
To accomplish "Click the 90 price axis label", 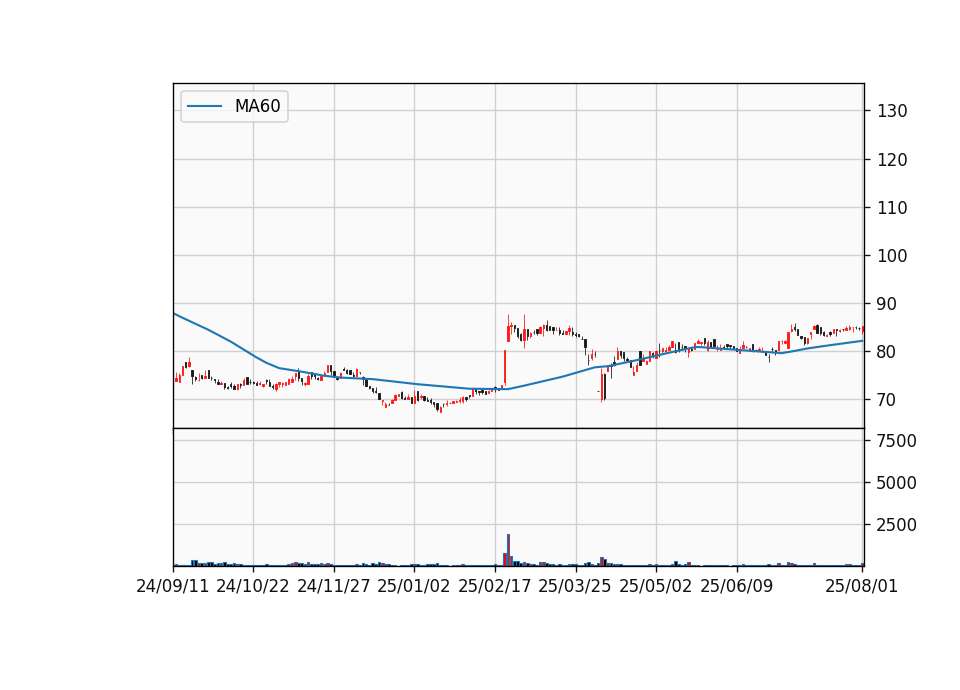I will [x=887, y=304].
